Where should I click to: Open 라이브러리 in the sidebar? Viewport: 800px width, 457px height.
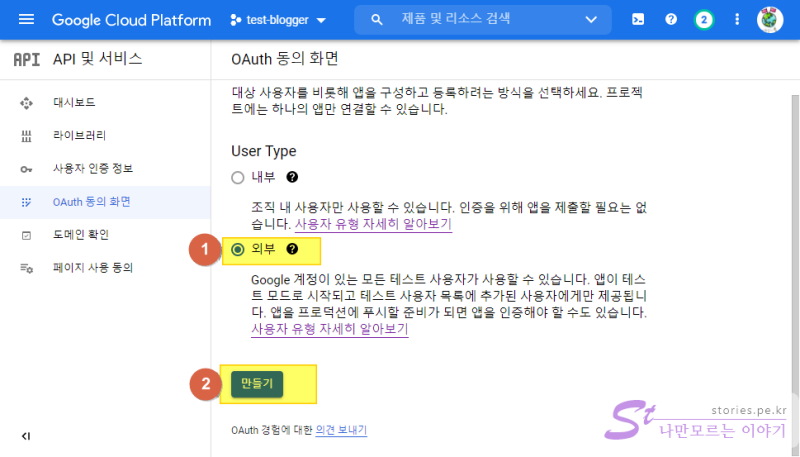(79, 136)
